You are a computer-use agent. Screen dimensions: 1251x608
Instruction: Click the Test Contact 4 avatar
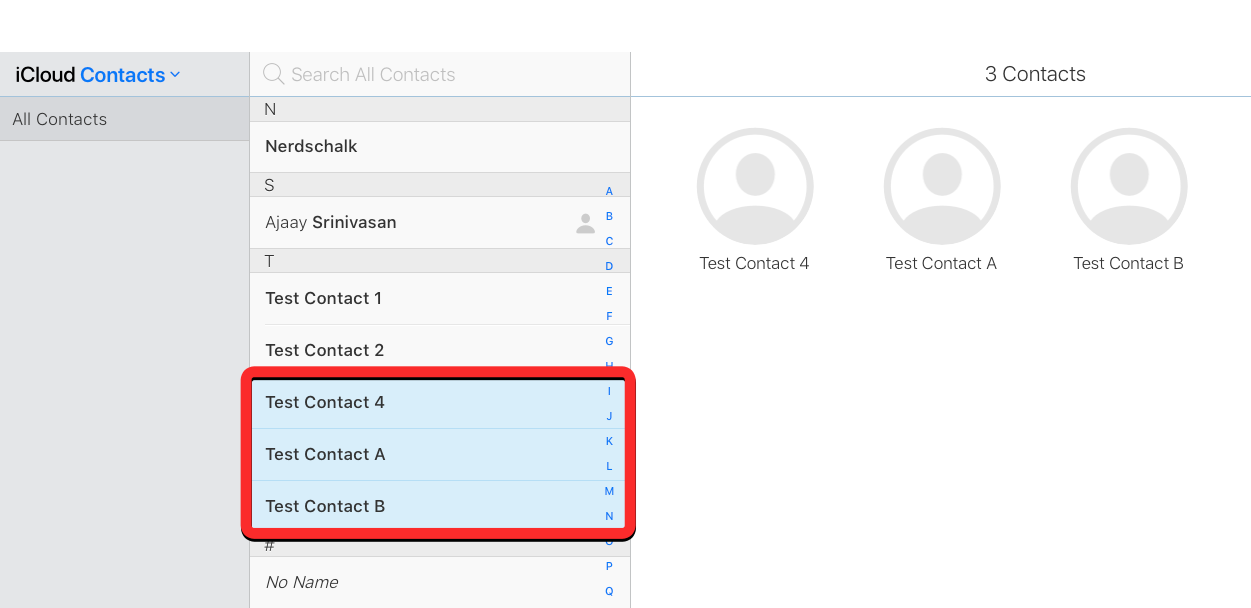pyautogui.click(x=755, y=186)
